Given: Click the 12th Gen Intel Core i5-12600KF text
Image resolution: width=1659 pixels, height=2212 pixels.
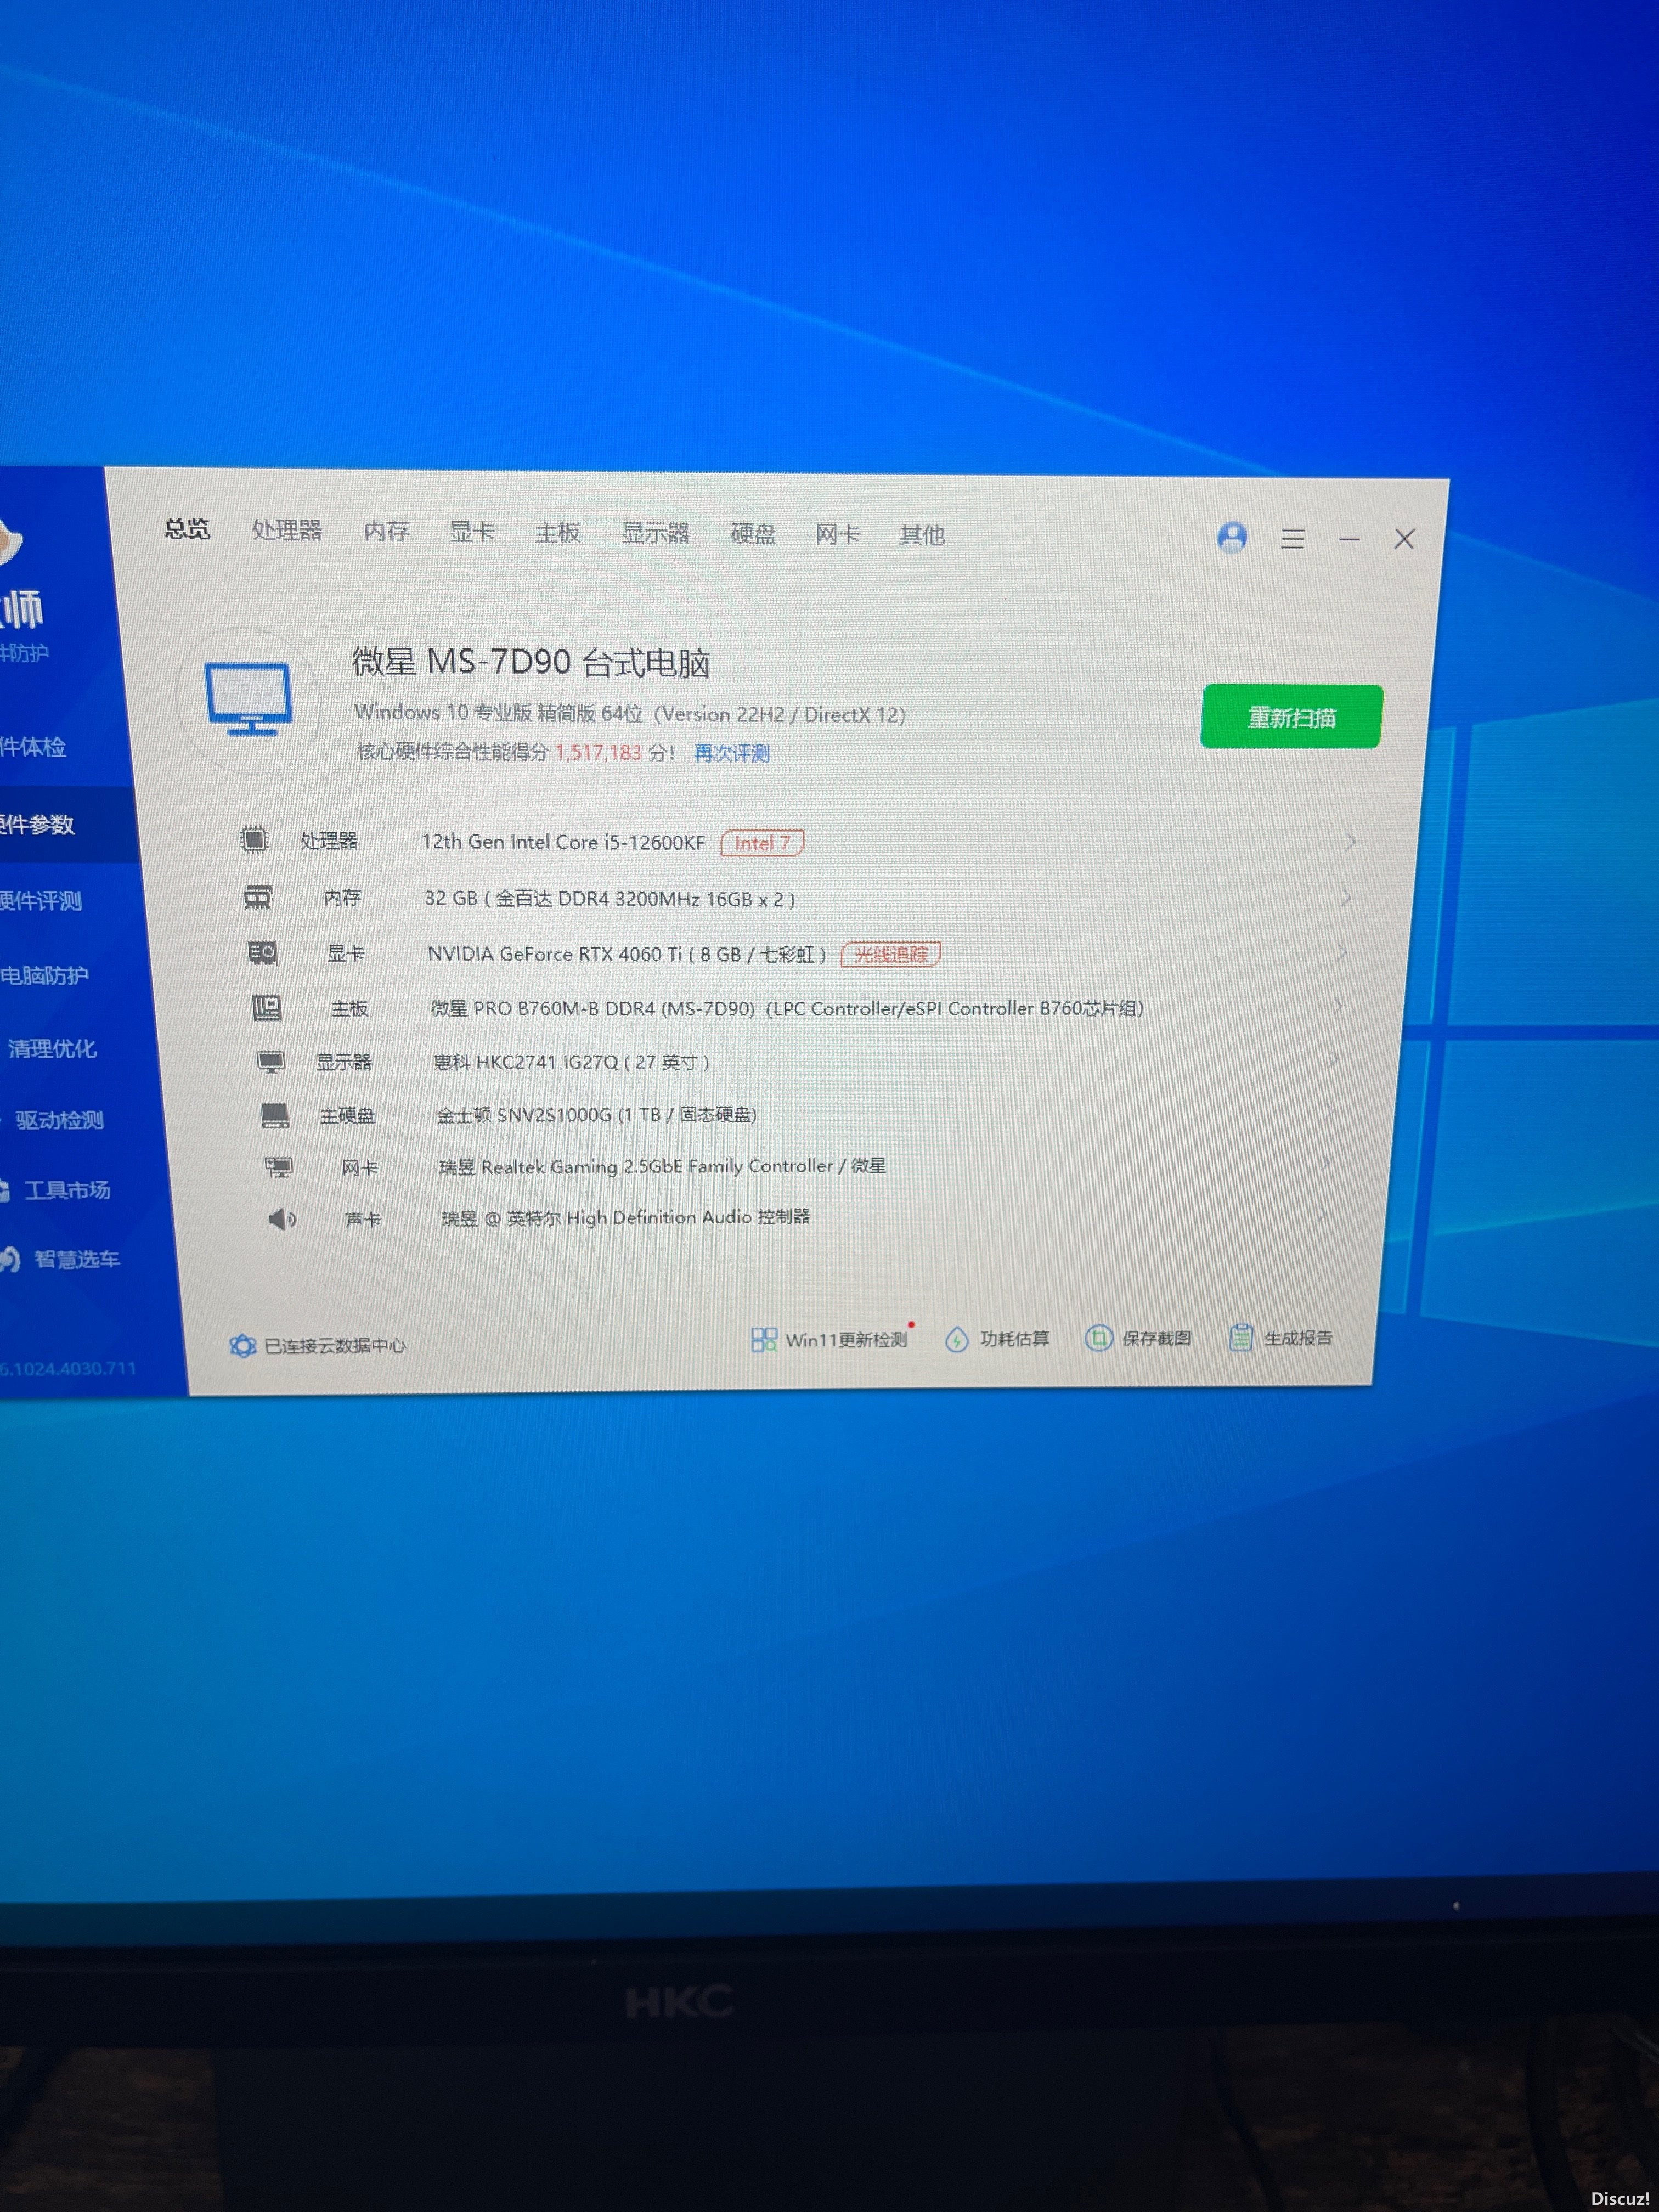Looking at the screenshot, I should click(x=563, y=842).
